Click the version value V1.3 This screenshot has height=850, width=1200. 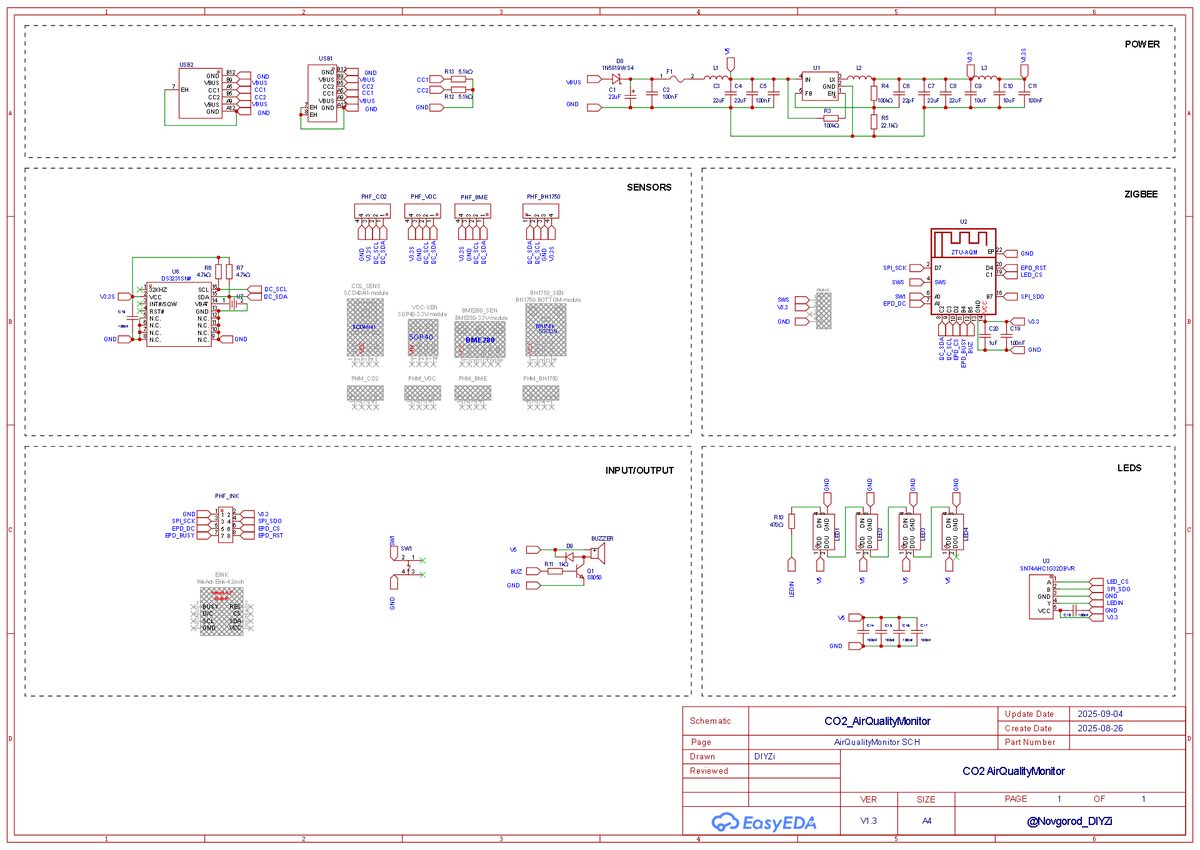pyautogui.click(x=869, y=821)
